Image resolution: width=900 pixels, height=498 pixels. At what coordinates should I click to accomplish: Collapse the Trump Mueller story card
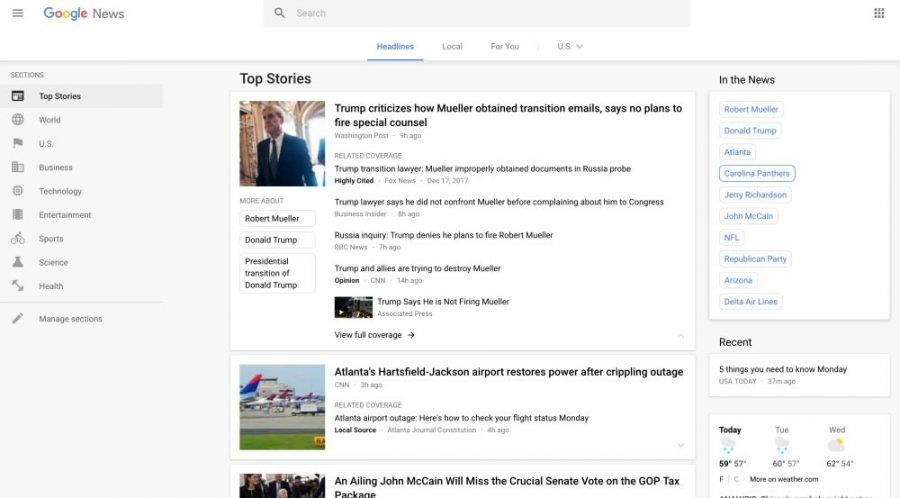pyautogui.click(x=681, y=336)
